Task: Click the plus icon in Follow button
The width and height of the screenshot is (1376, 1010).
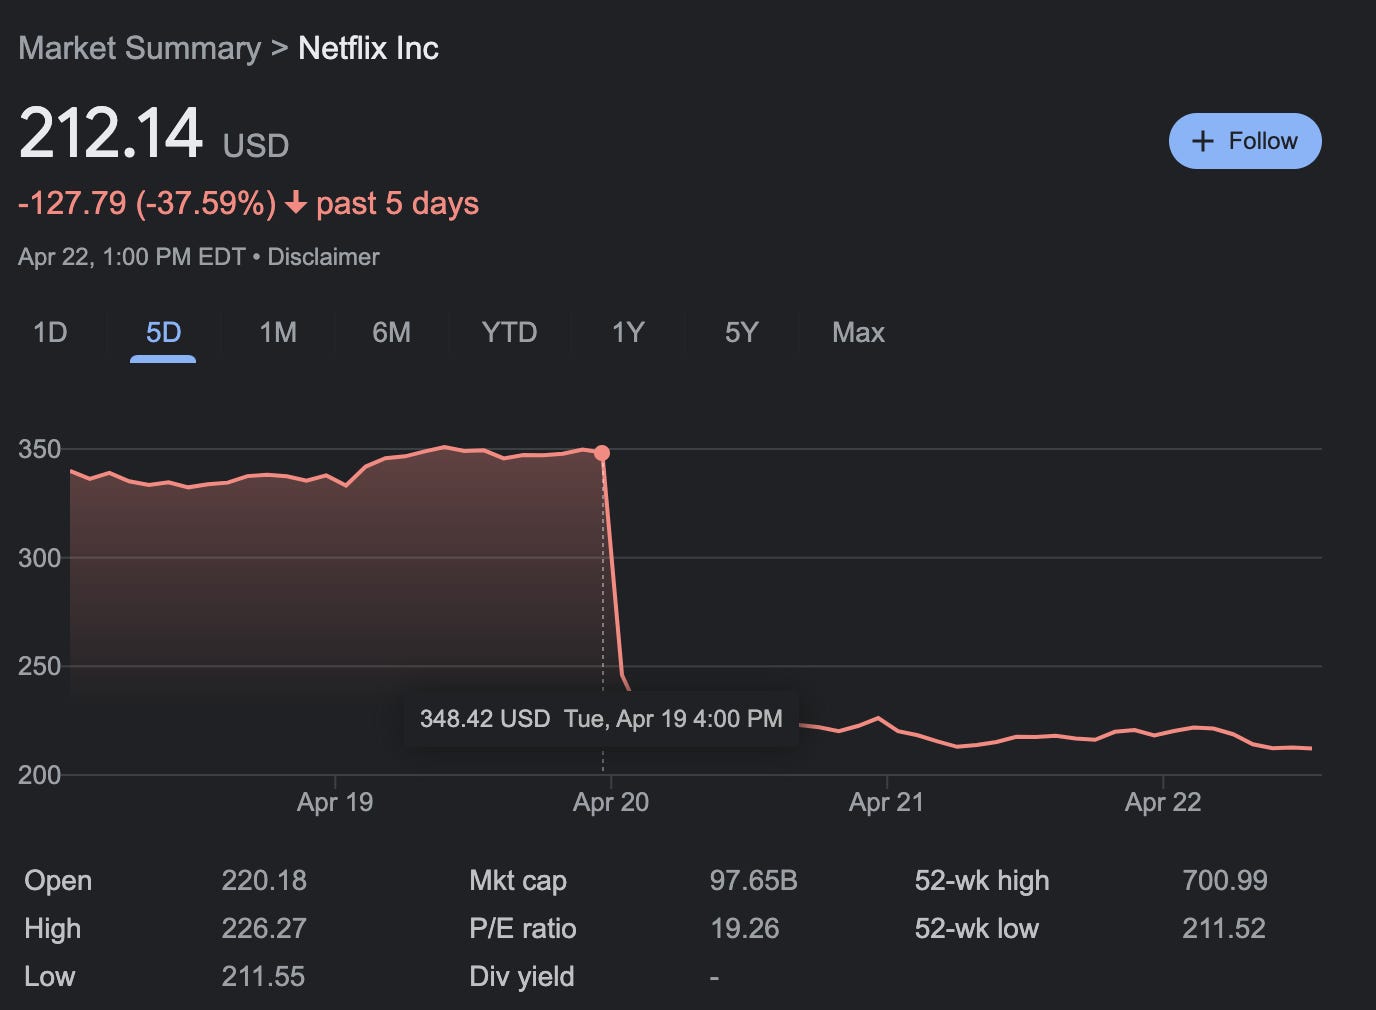Action: (1203, 141)
